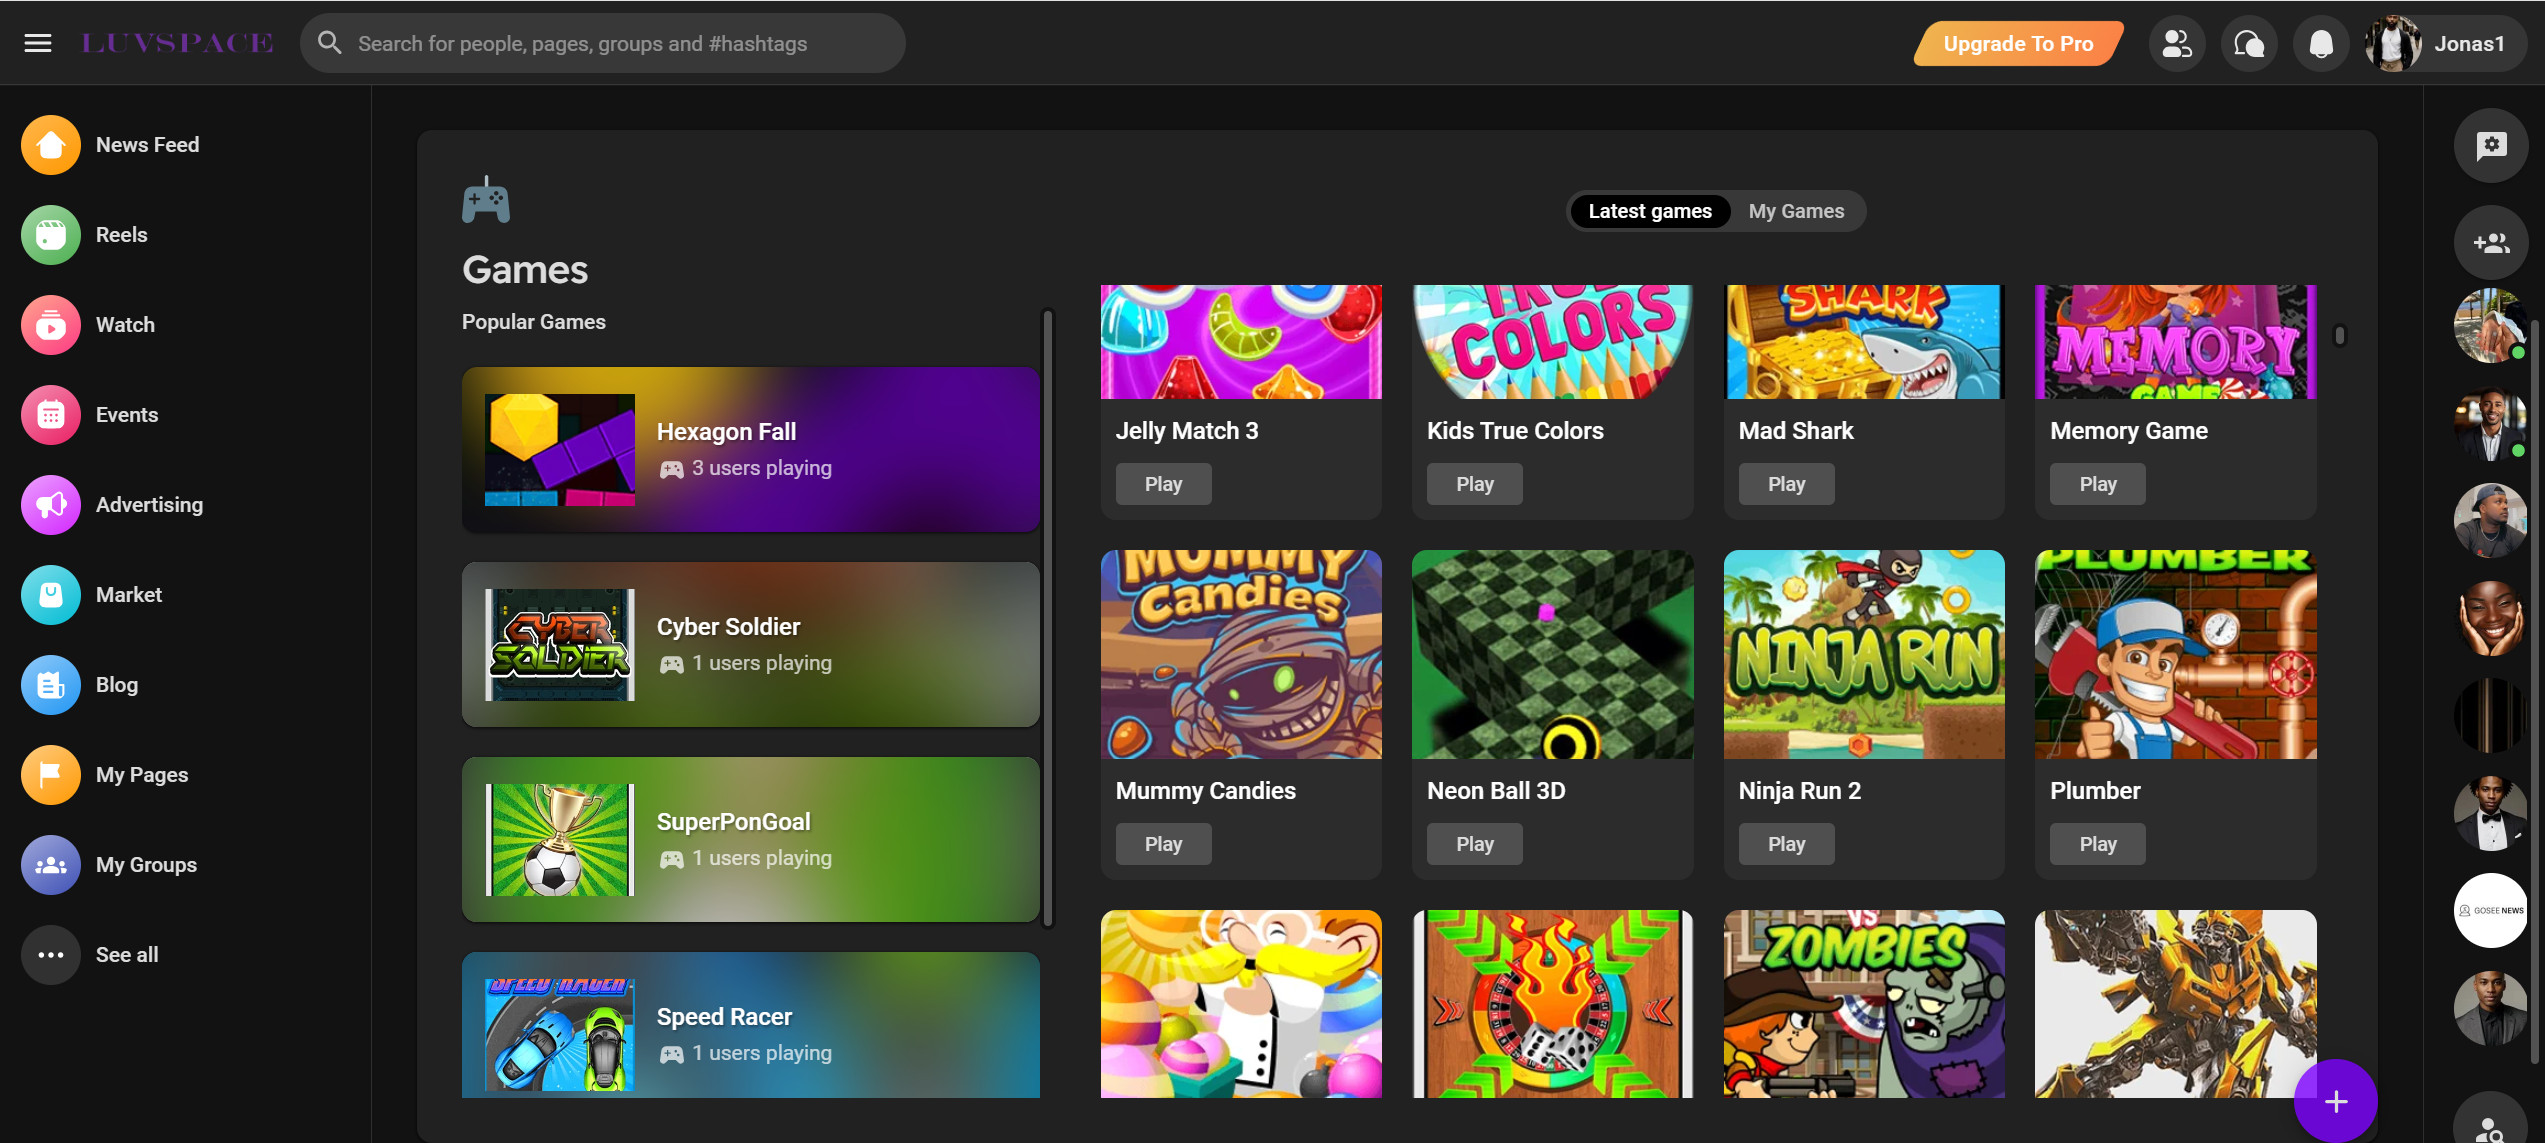Click Jelly Match 3 thumbnail
Image resolution: width=2545 pixels, height=1143 pixels.
point(1241,342)
